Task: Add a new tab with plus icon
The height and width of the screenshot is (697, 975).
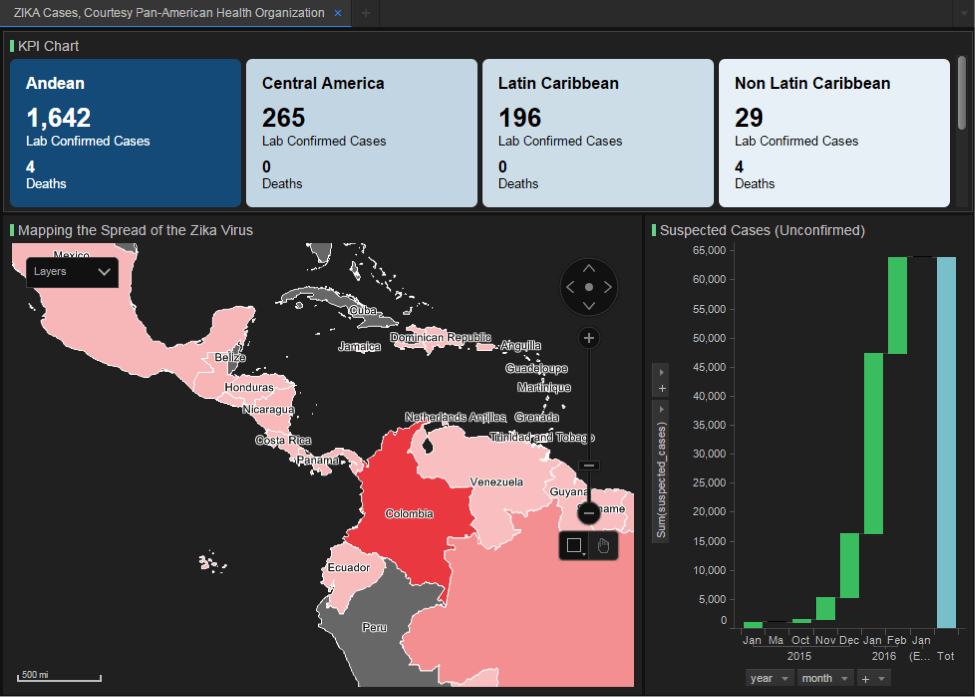Action: (x=366, y=13)
